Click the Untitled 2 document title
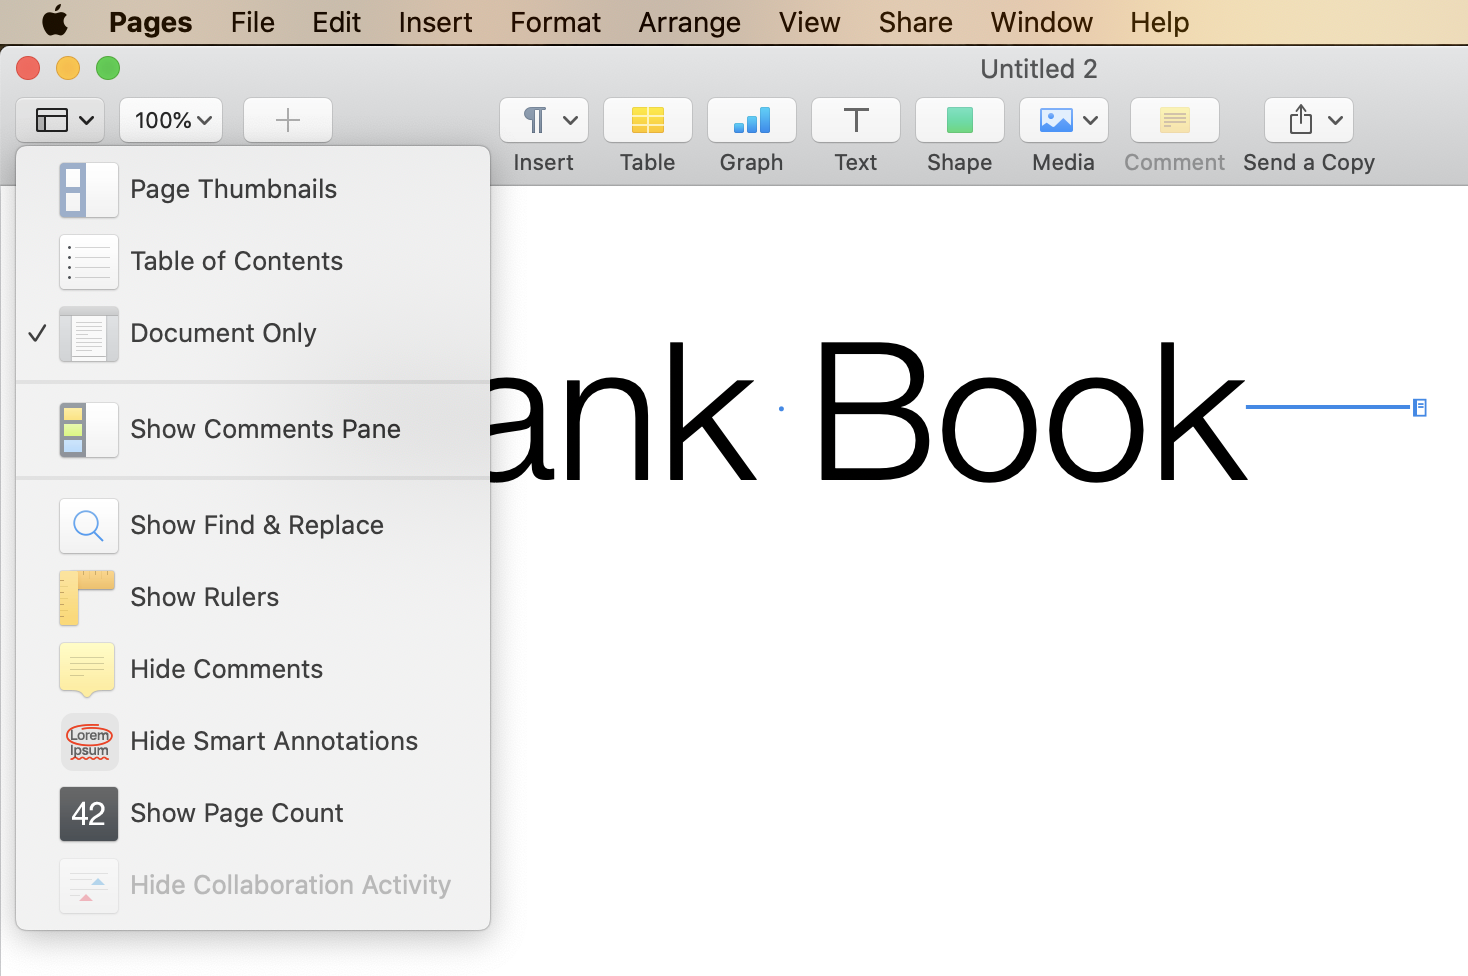1468x976 pixels. click(x=1039, y=69)
